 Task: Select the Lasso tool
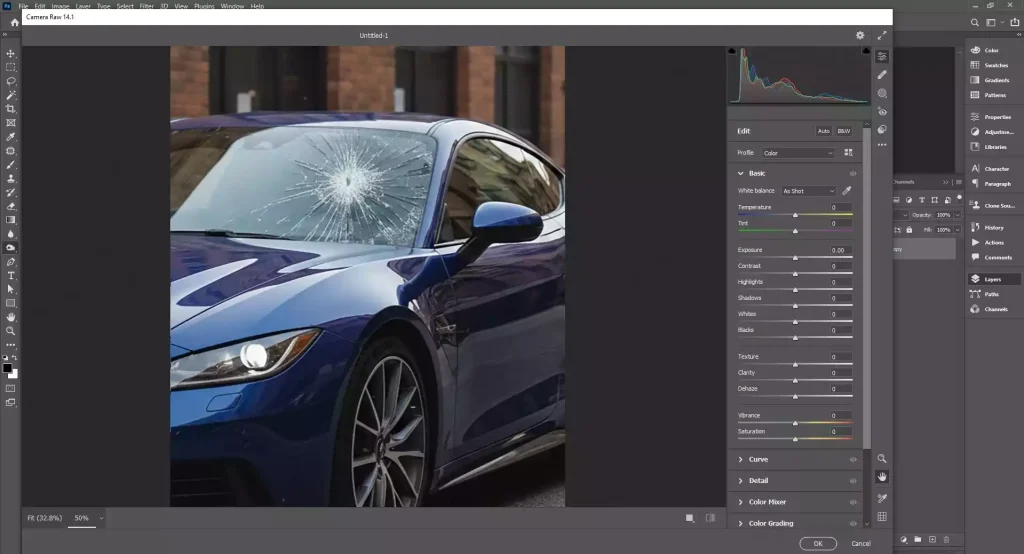[x=10, y=81]
